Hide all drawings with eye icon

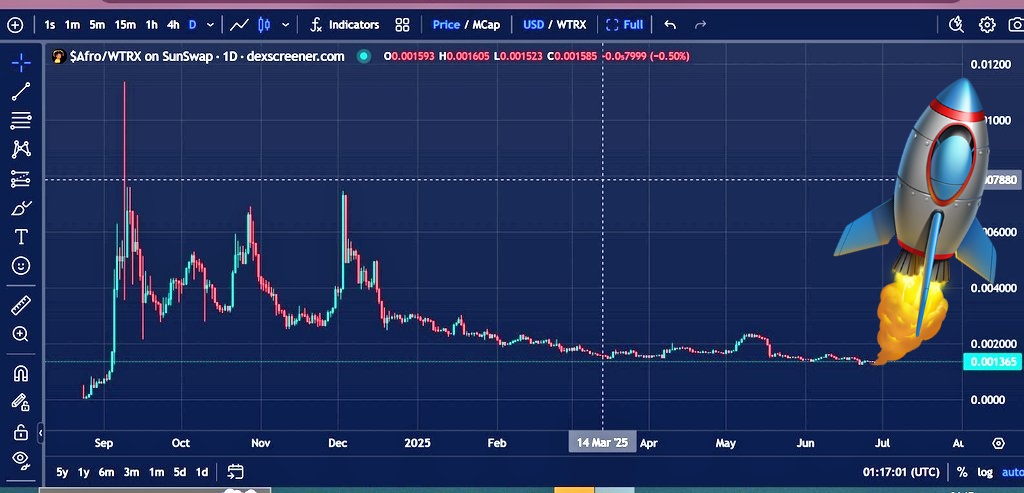[x=21, y=460]
